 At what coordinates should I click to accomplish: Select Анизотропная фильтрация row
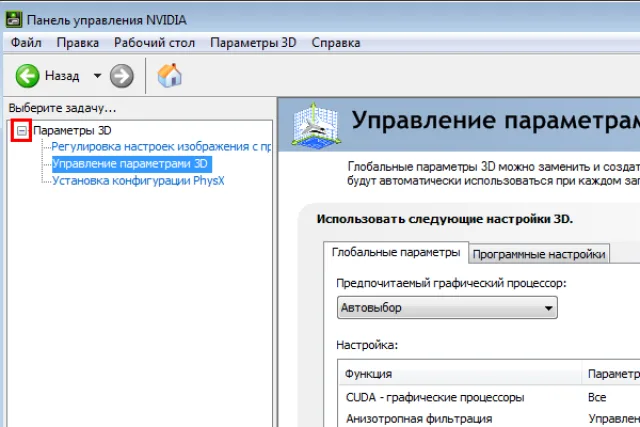tap(489, 418)
